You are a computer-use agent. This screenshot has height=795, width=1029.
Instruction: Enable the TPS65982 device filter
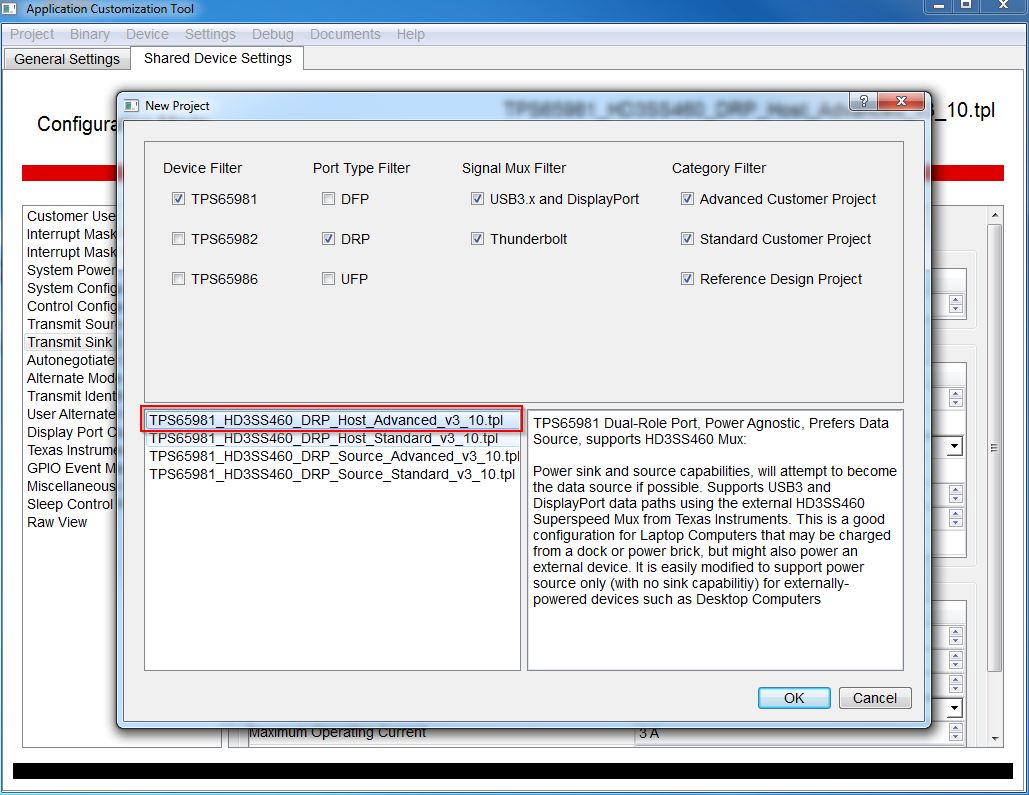point(178,239)
